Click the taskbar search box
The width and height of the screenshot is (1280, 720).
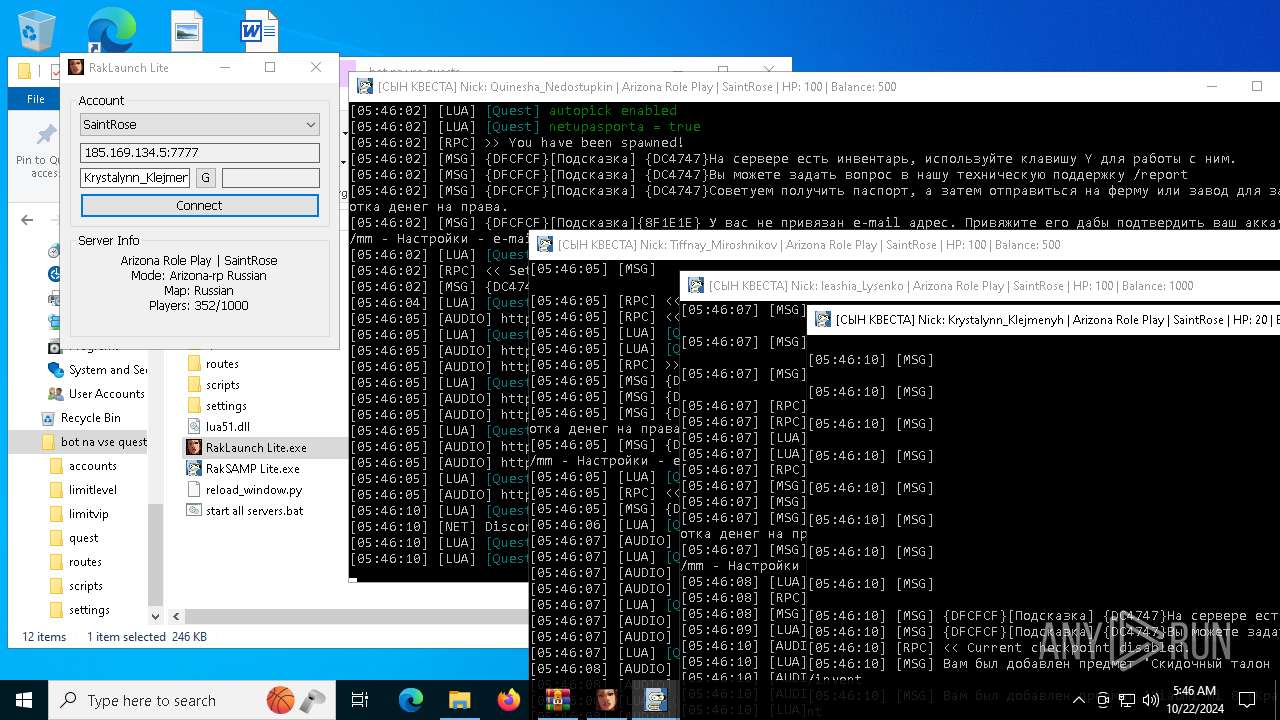coord(193,700)
